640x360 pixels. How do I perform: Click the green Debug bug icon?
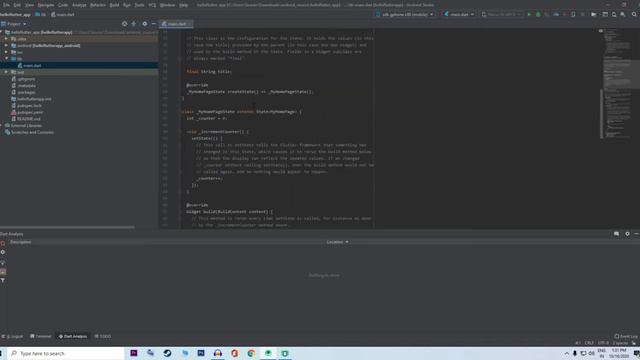point(538,14)
